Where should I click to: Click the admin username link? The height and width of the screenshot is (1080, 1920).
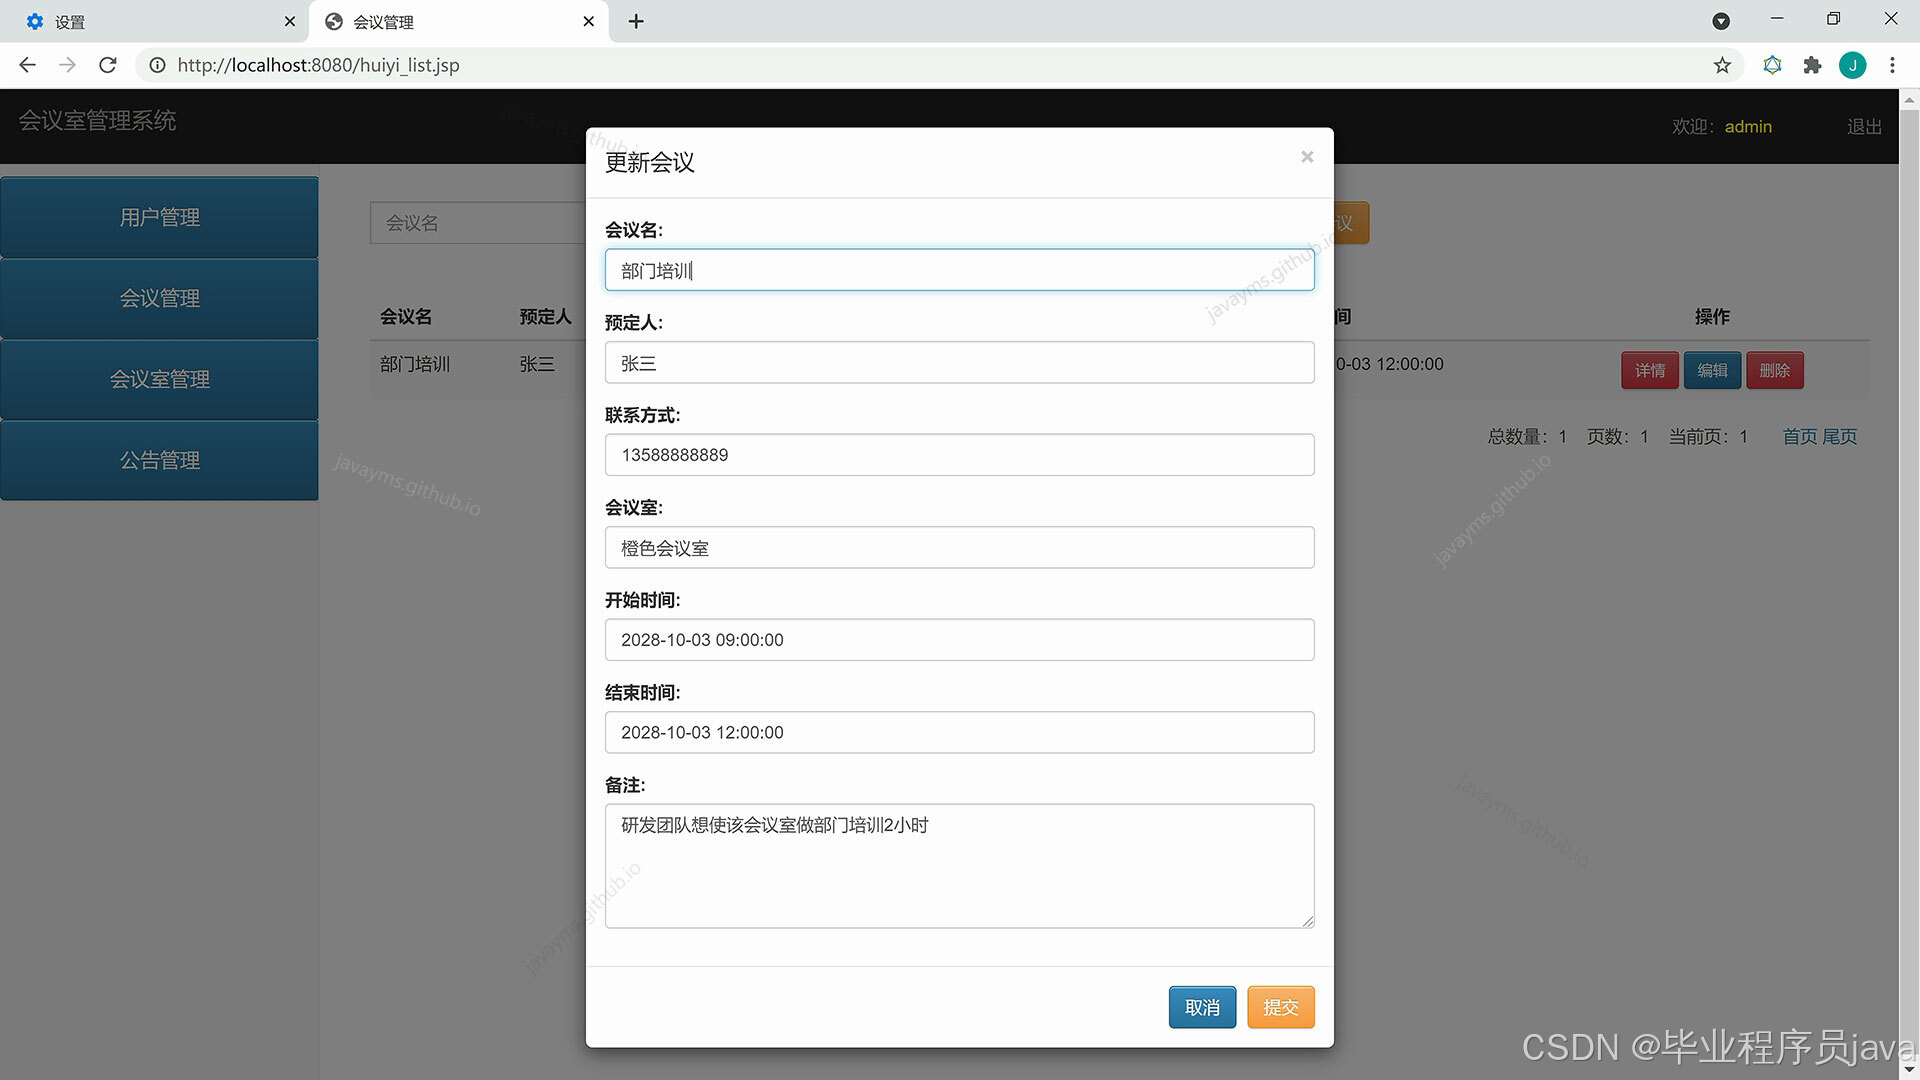pos(1748,127)
